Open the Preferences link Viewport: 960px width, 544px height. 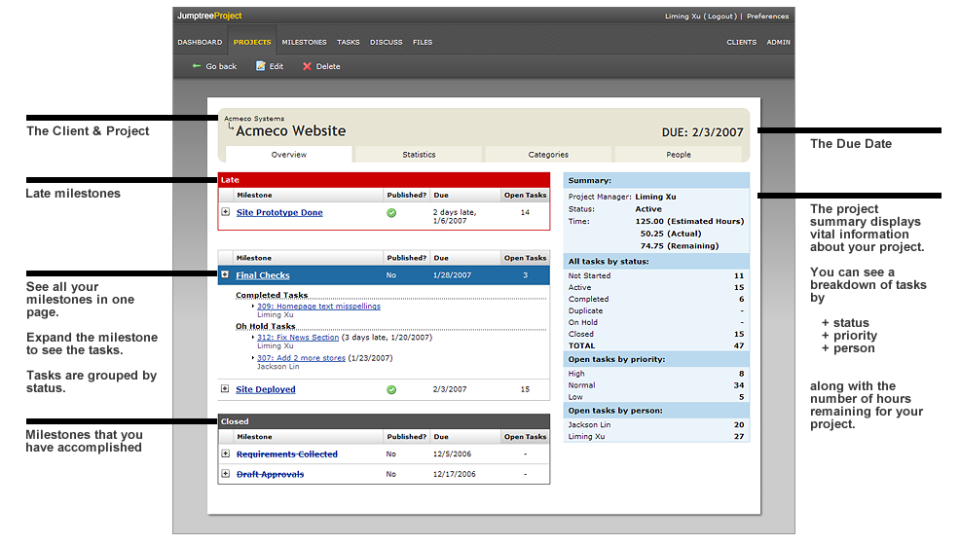pyautogui.click(x=768, y=17)
